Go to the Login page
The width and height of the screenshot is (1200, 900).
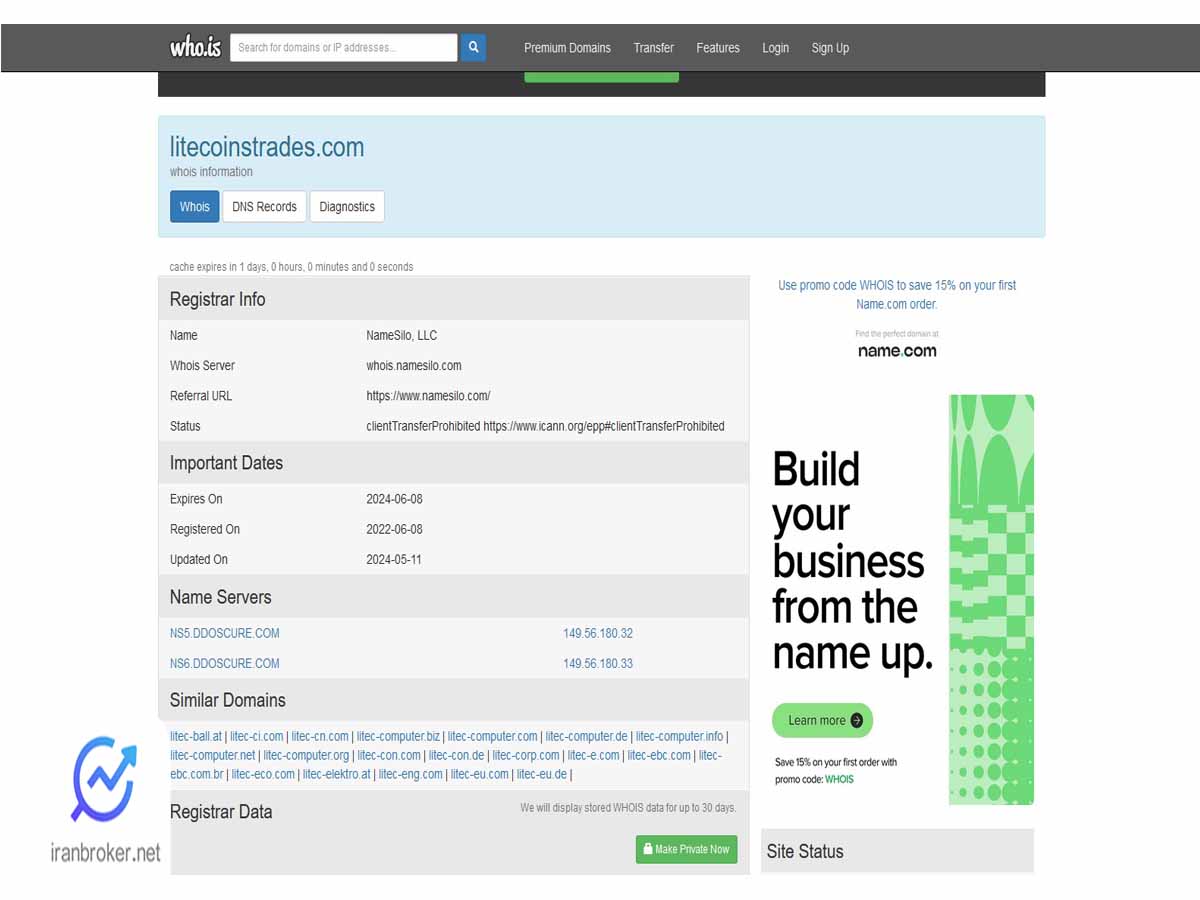point(775,48)
